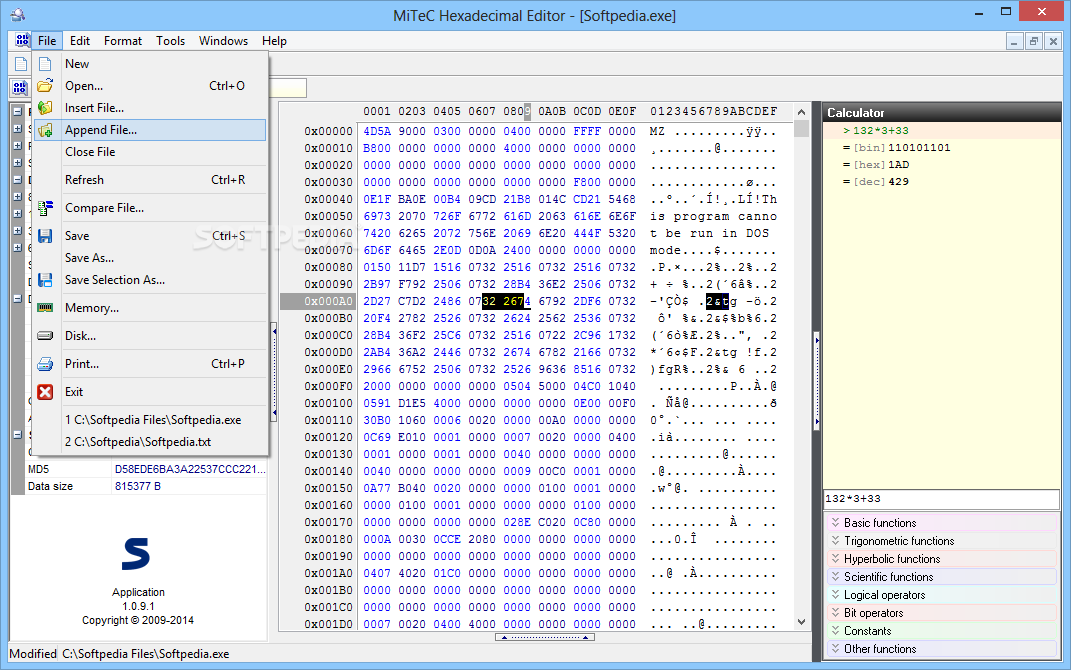Click the [dec] 429 calculator result
Screen dimensions: 1071x670
pos(876,182)
